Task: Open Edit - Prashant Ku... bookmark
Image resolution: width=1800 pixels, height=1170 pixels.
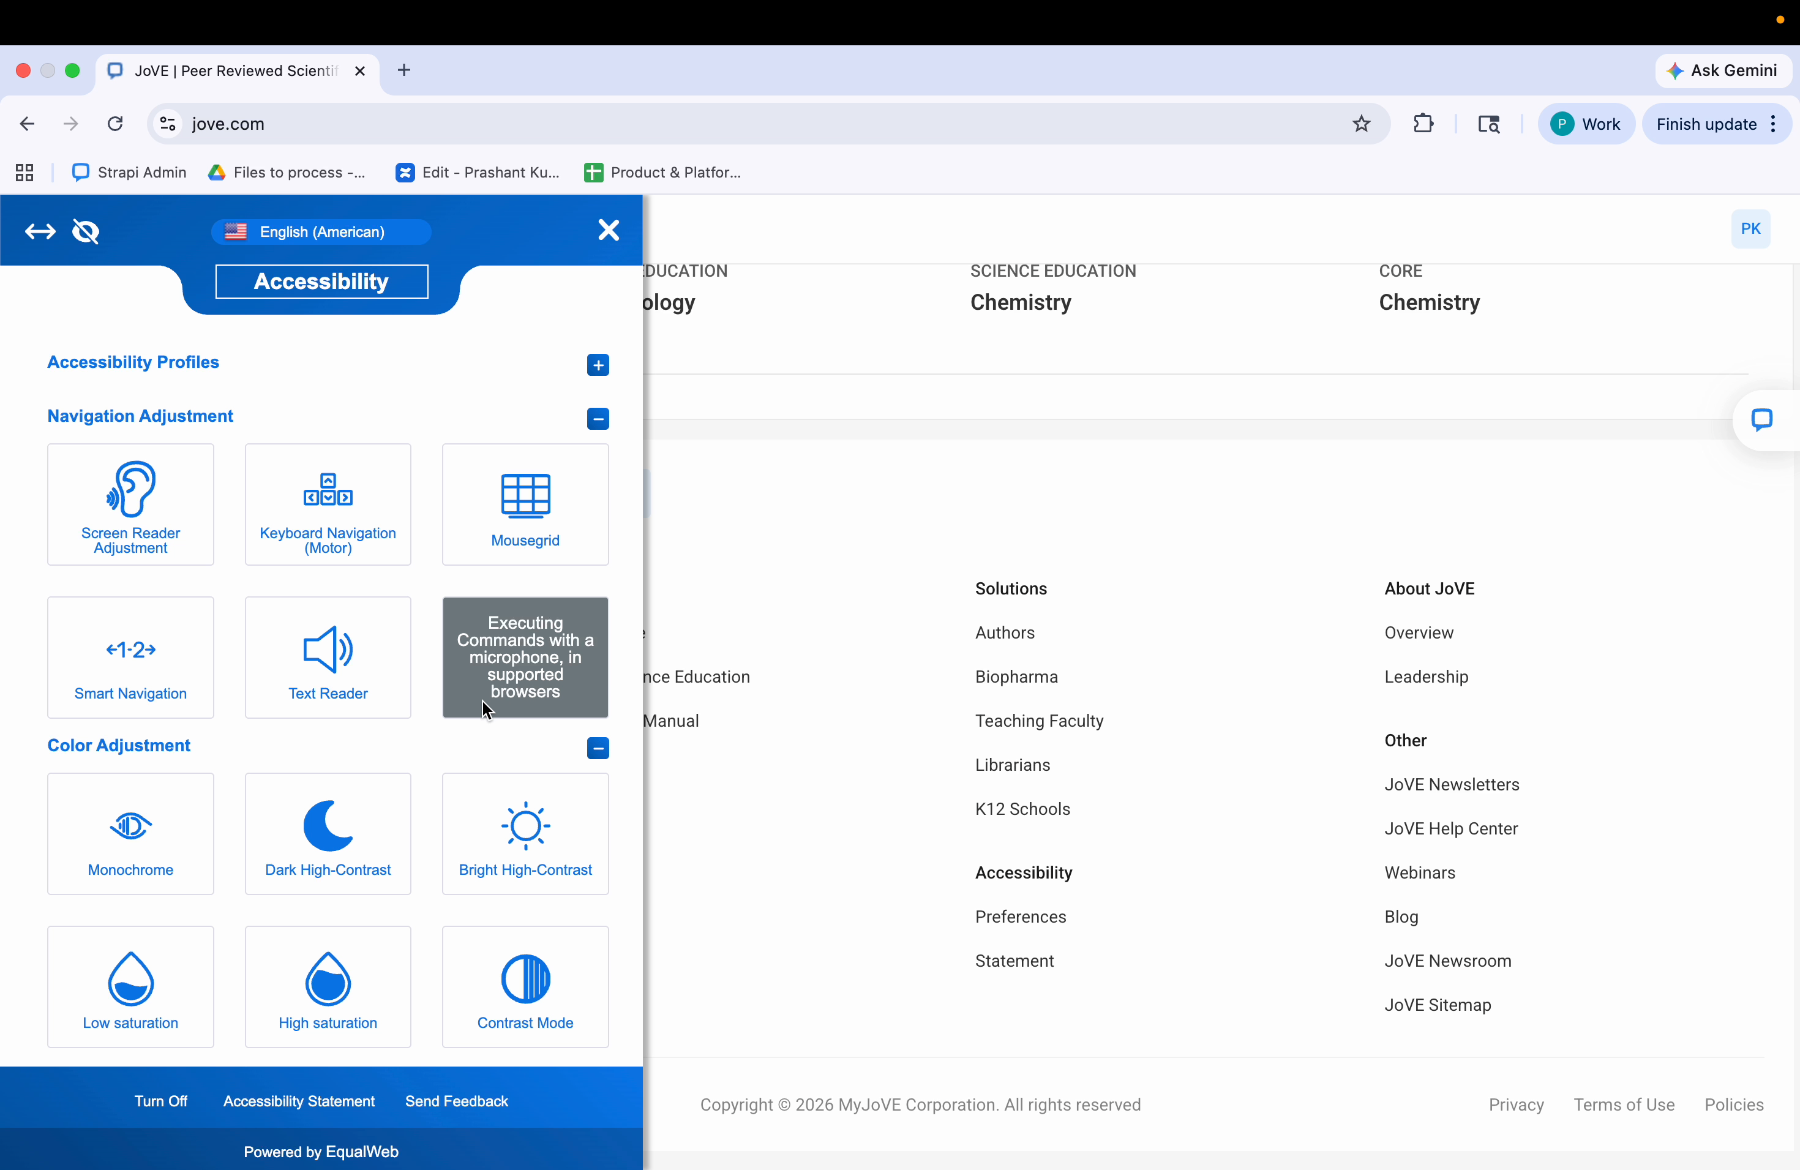Action: click(478, 173)
